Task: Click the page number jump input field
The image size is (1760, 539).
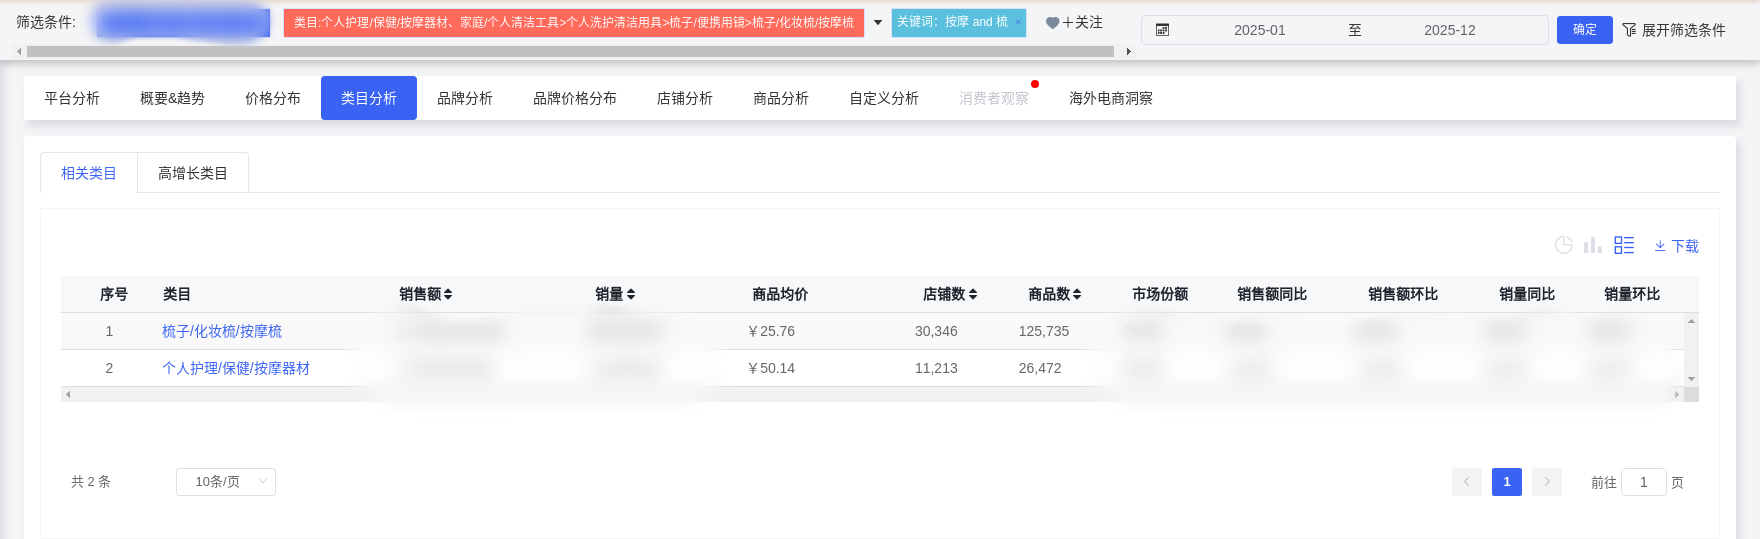Action: [x=1643, y=482]
